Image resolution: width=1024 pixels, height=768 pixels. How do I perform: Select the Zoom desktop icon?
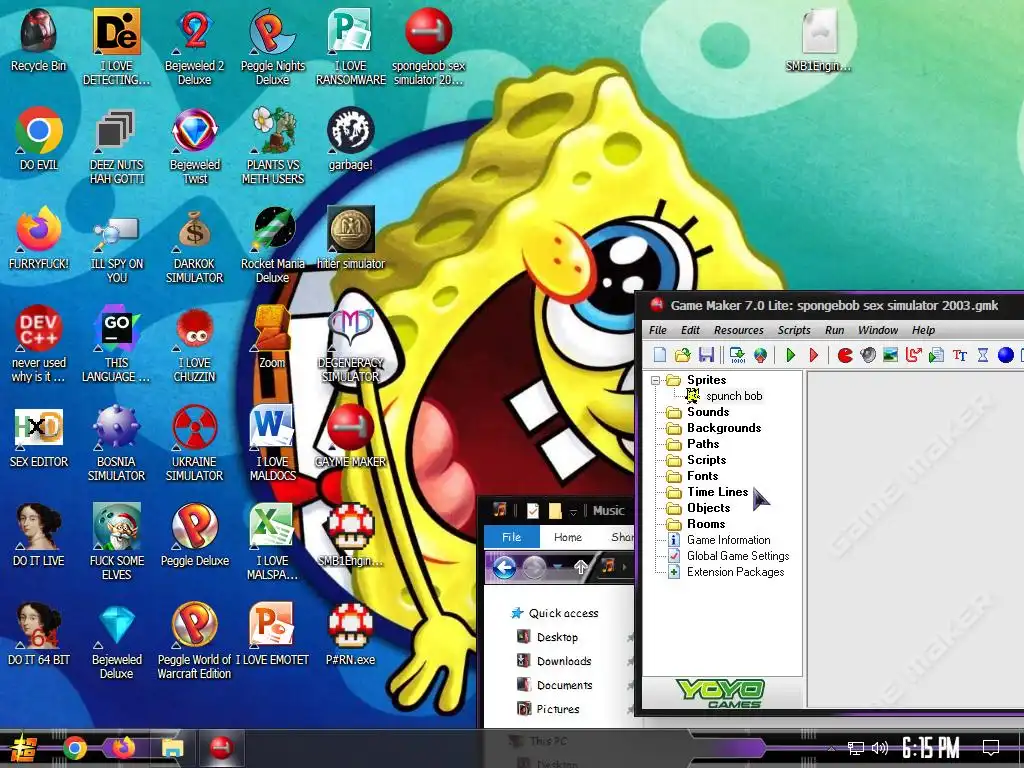273,338
